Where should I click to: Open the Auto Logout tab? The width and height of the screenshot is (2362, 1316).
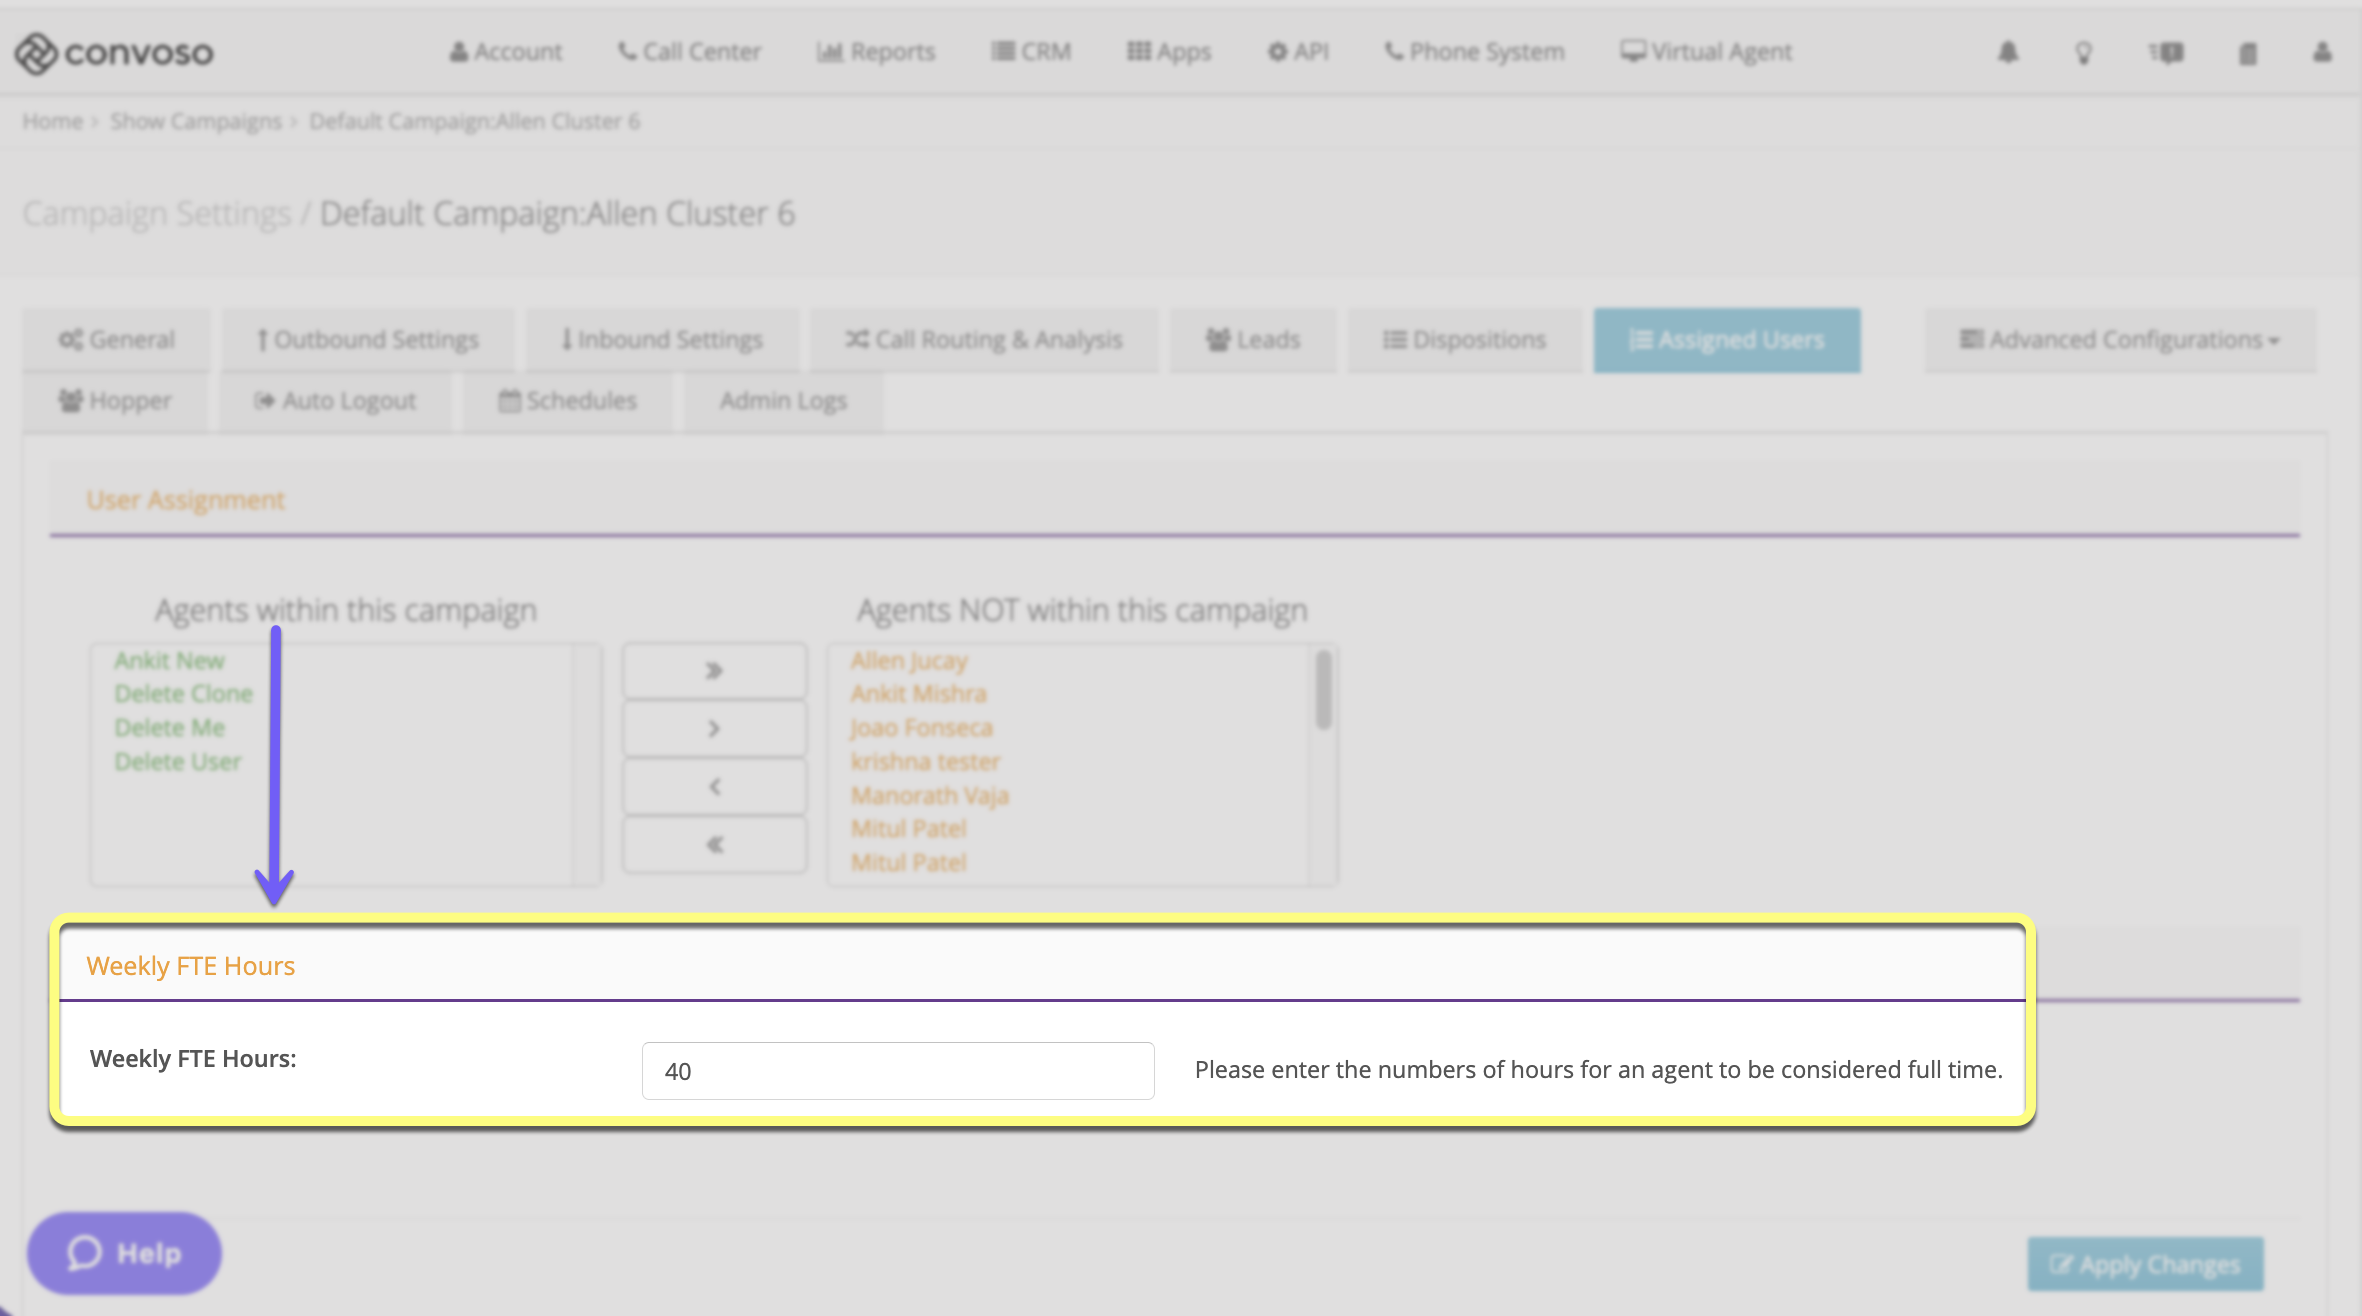click(x=335, y=401)
